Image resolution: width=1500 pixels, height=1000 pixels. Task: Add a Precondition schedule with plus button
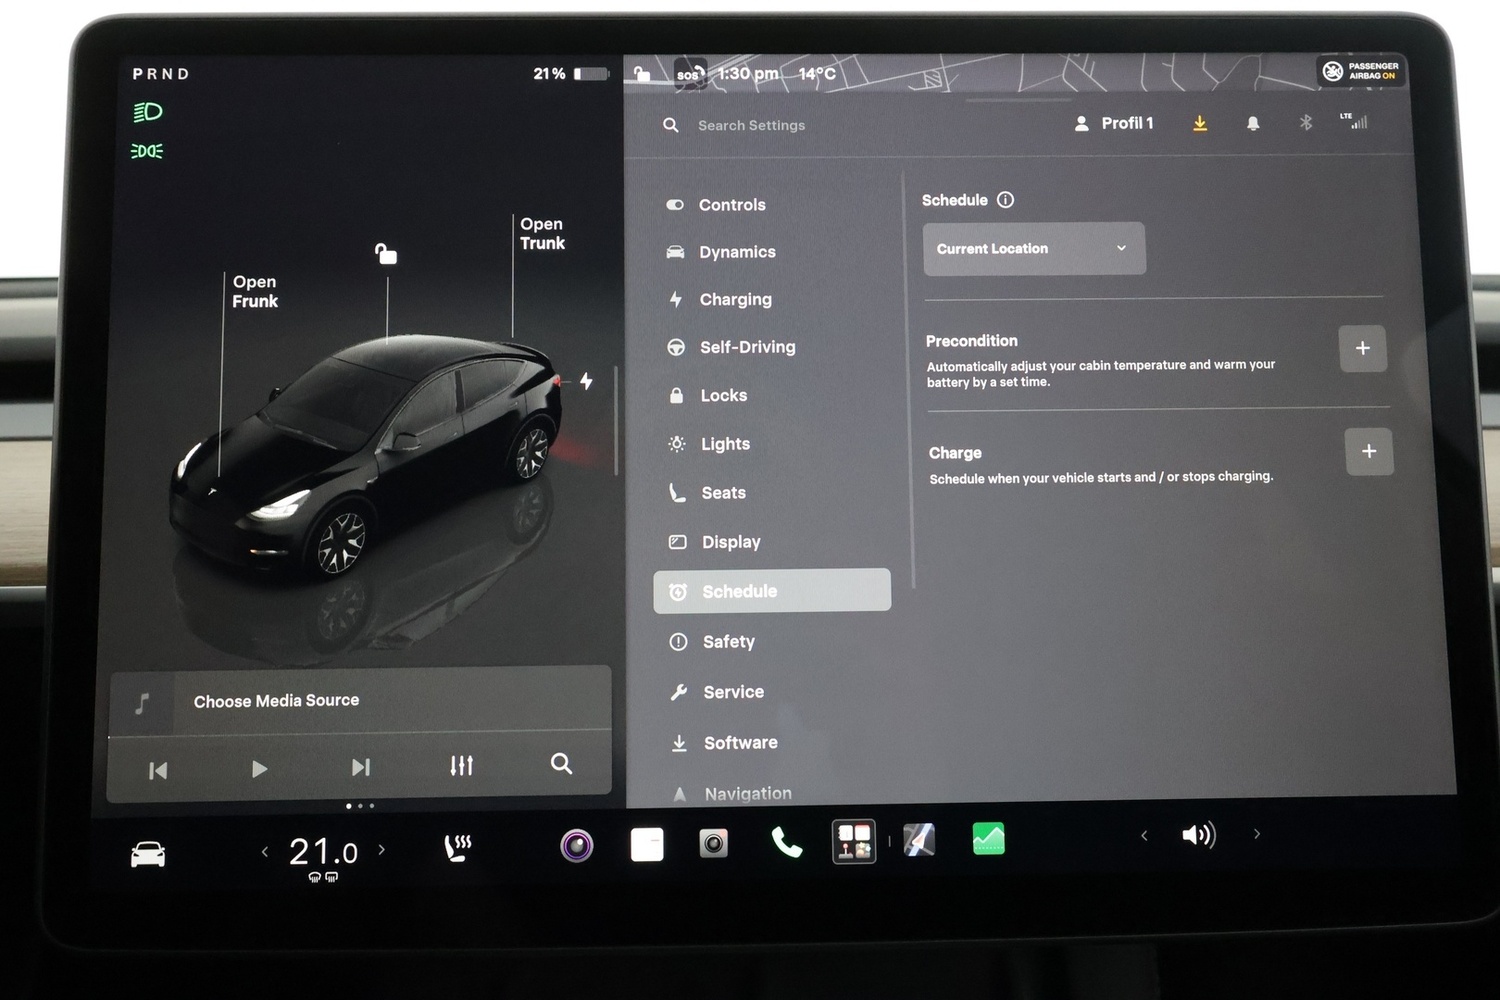[1362, 348]
